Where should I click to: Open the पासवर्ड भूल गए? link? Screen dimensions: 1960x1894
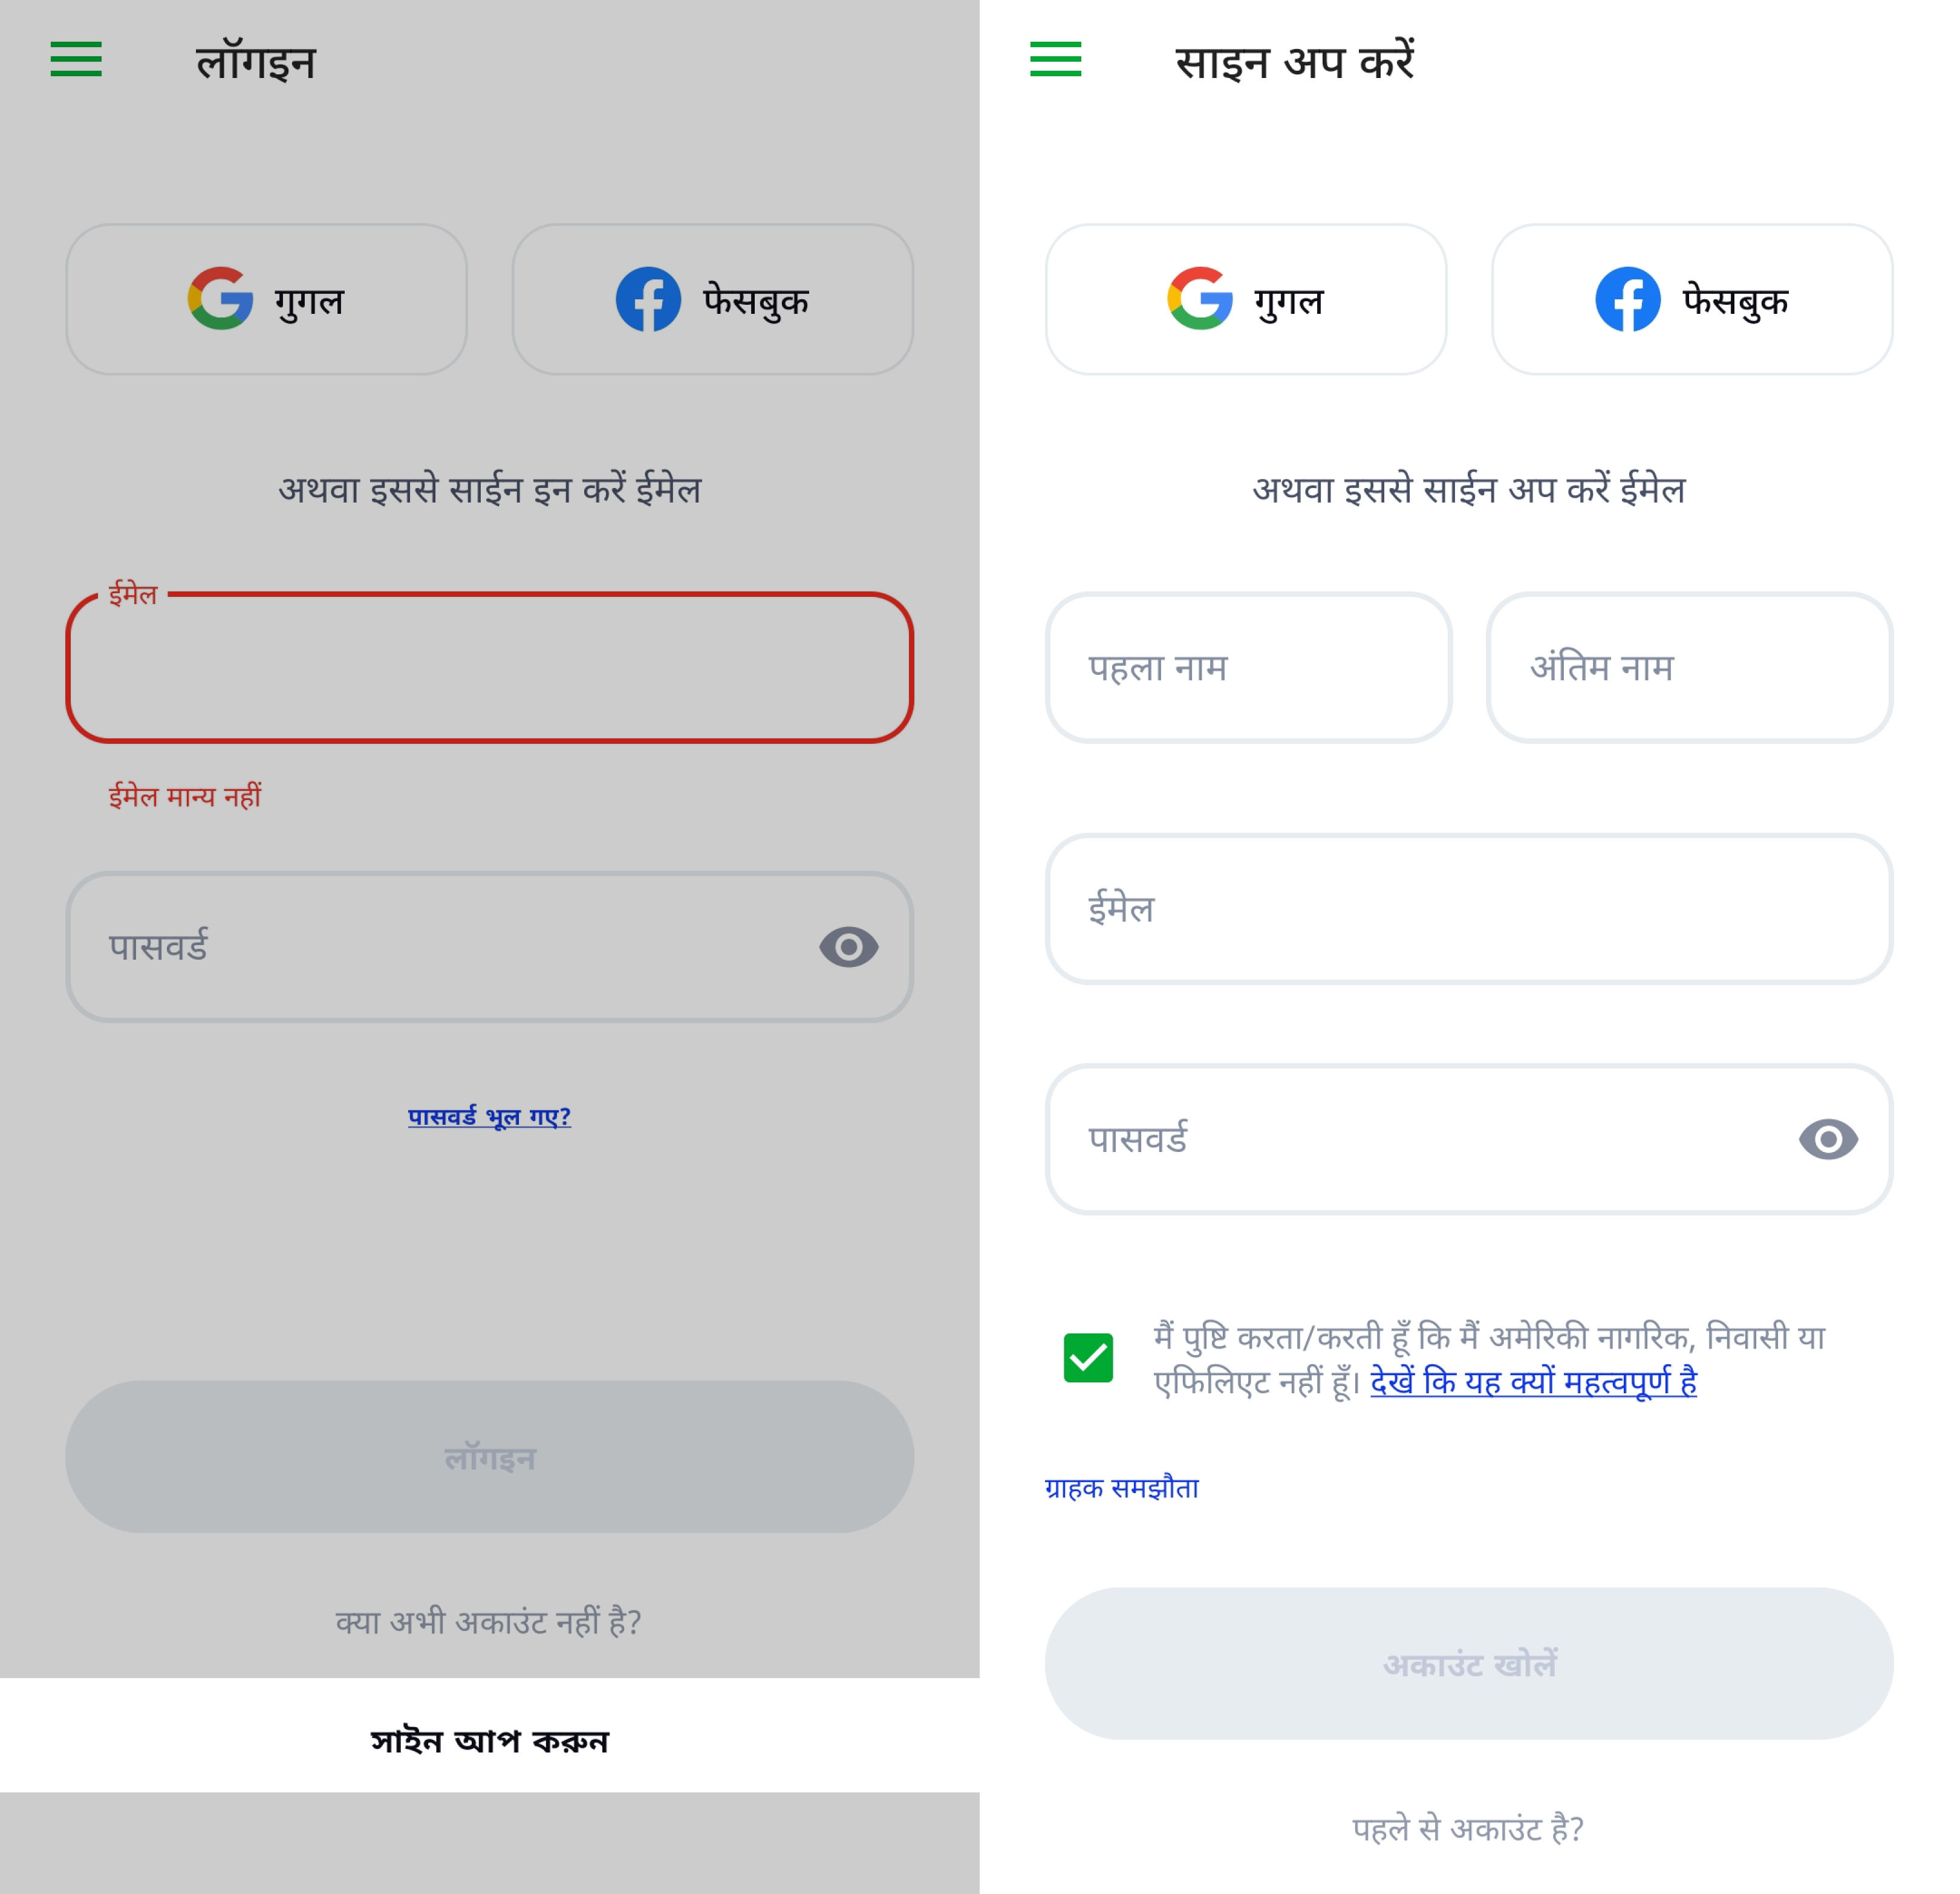pos(489,1116)
